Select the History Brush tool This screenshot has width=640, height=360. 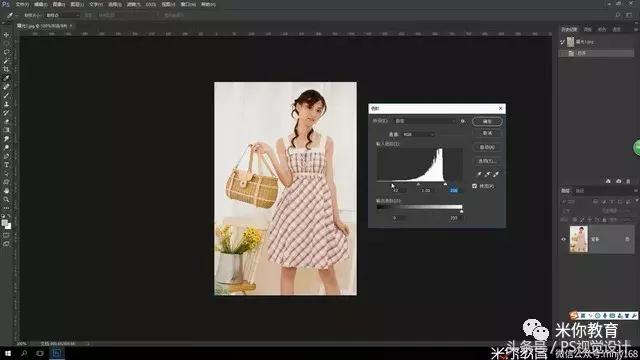pos(6,113)
